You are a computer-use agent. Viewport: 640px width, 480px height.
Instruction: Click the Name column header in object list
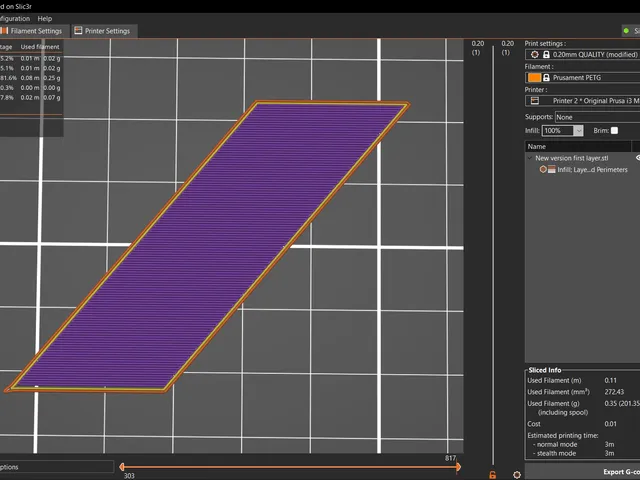pos(578,147)
